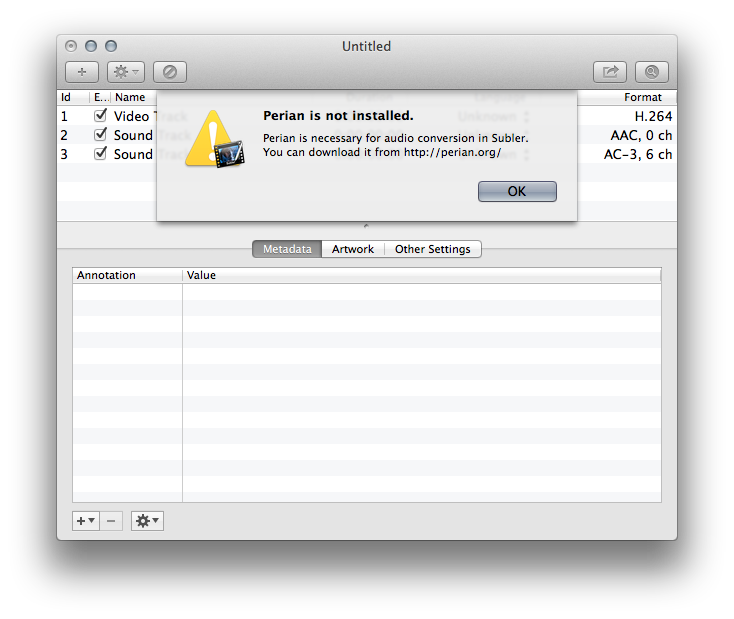Click the Untitled window title
The image size is (734, 619).
click(366, 46)
